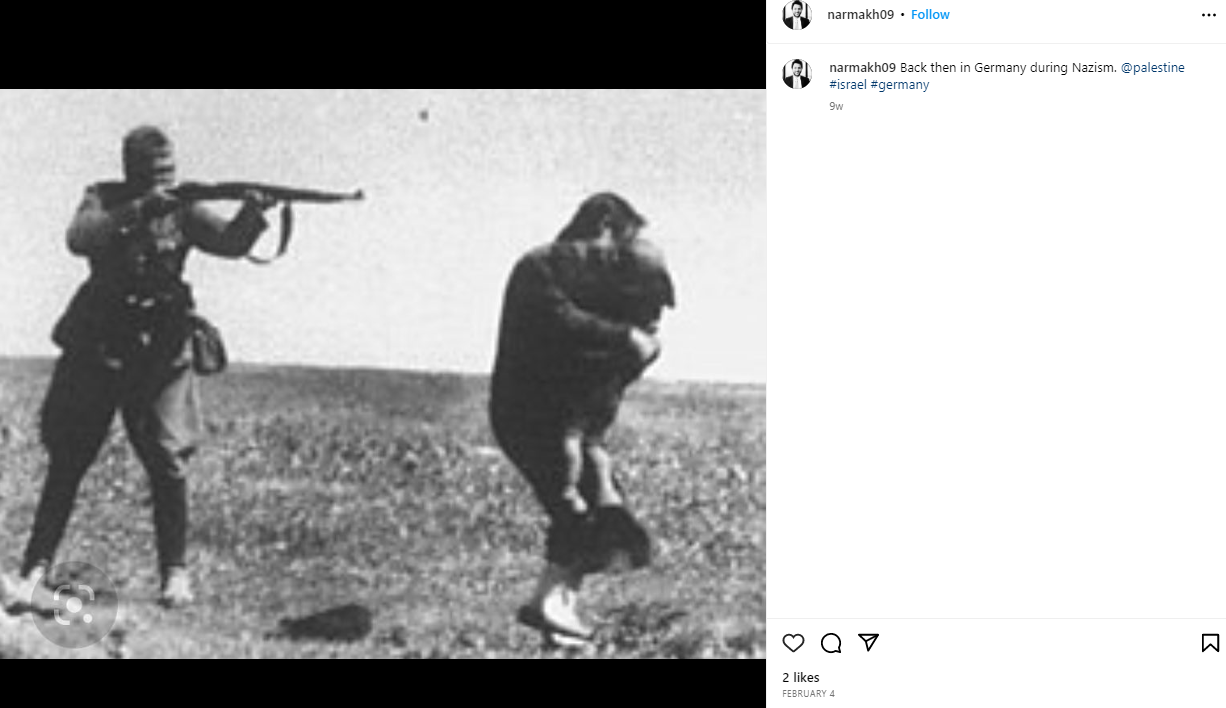Open the narmakh09 username in header

pos(861,15)
